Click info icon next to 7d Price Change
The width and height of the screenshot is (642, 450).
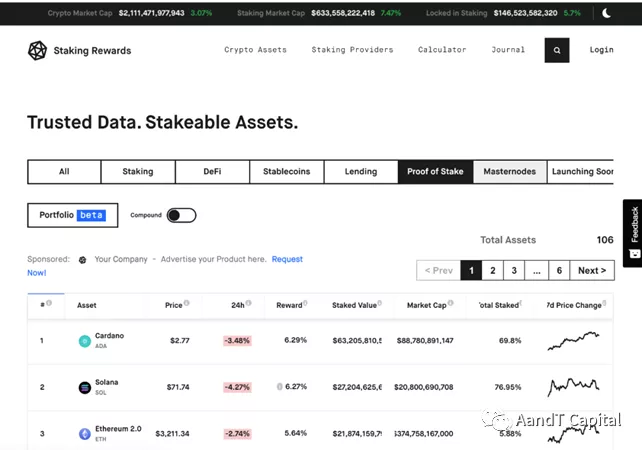[604, 303]
